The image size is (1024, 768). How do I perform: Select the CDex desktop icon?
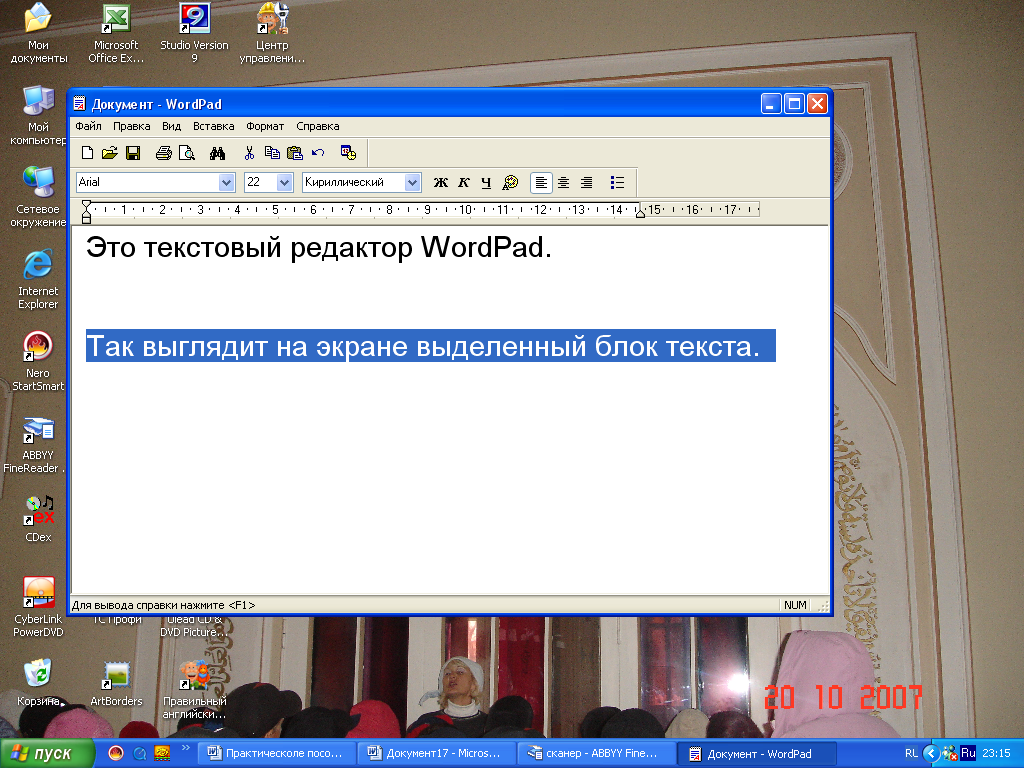click(x=39, y=519)
